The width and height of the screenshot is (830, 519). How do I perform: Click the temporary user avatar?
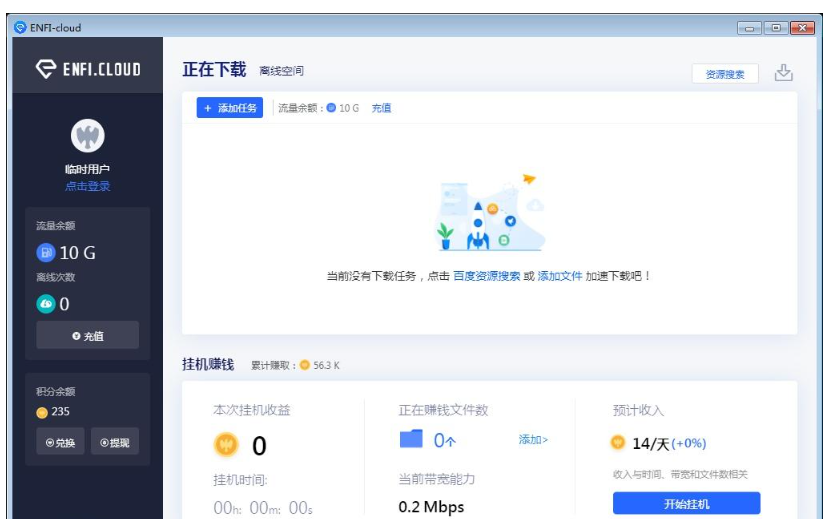point(88,136)
